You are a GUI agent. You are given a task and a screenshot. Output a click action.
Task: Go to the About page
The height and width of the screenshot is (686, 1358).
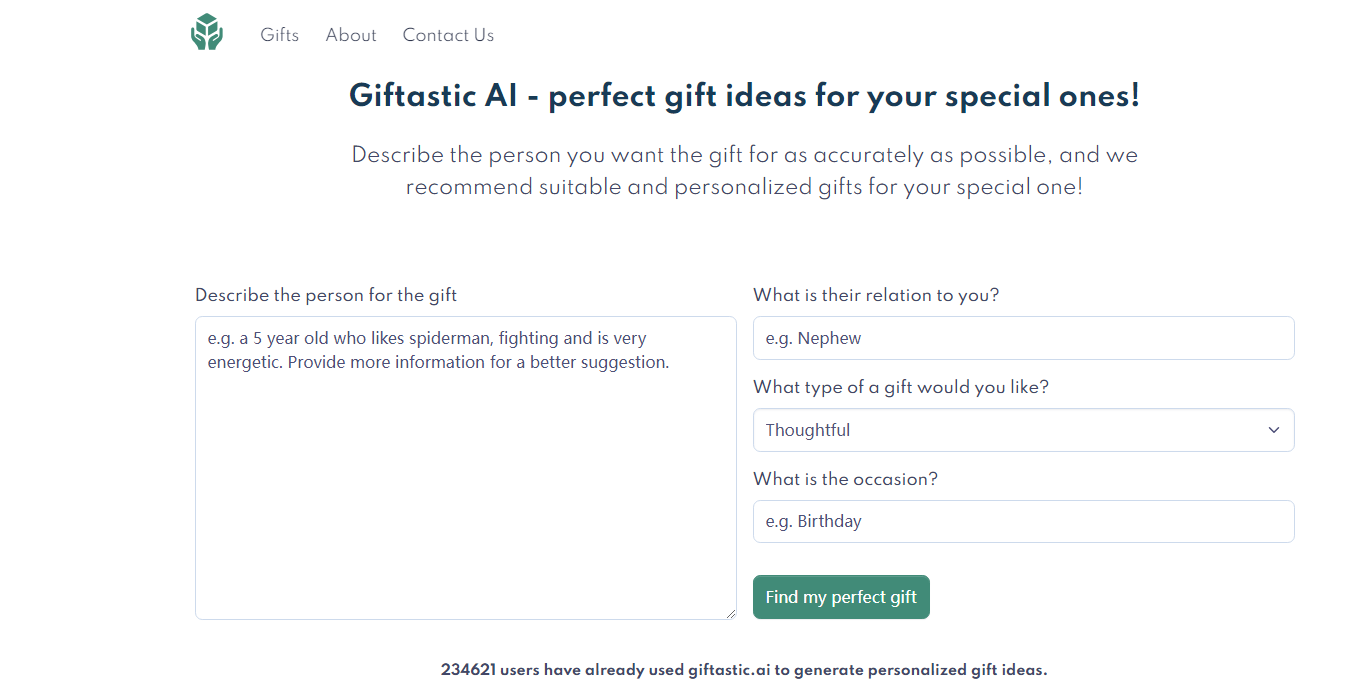[351, 35]
